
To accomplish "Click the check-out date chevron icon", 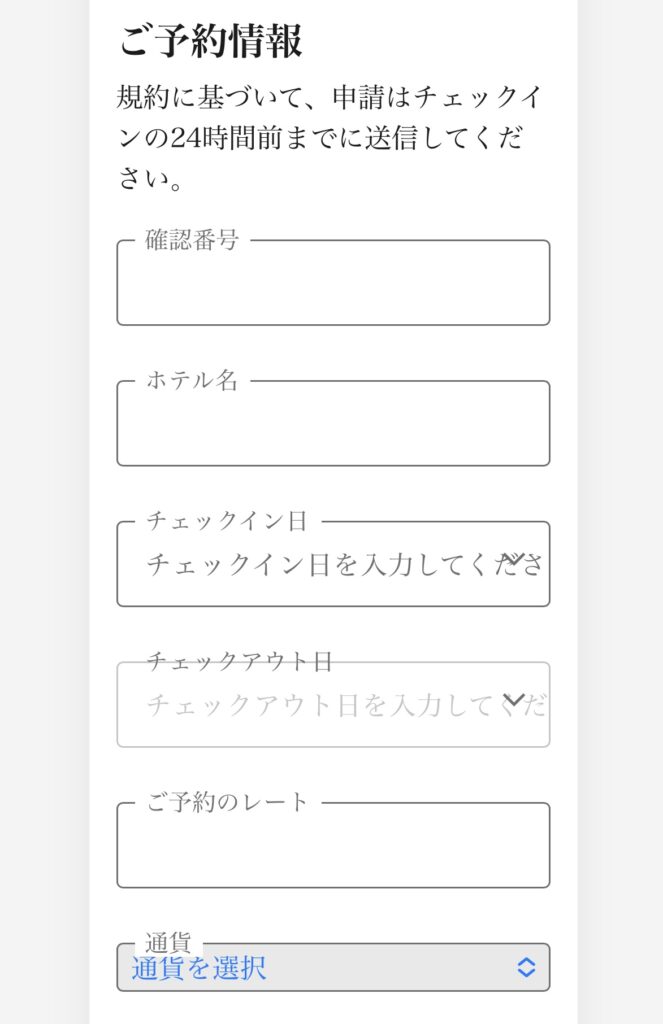I will coord(514,700).
